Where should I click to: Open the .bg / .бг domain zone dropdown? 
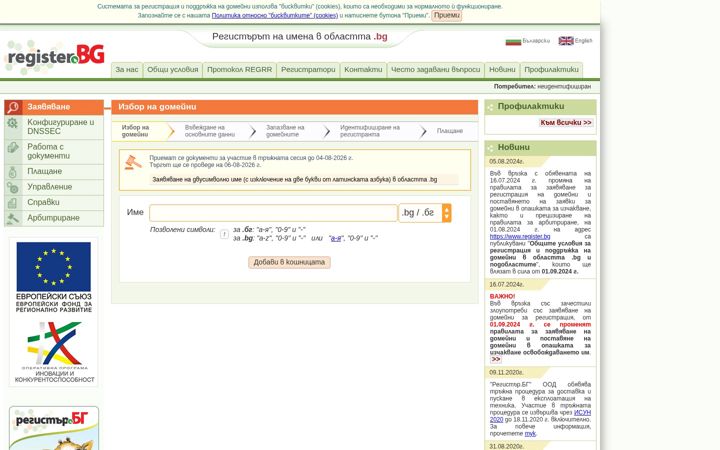click(425, 213)
